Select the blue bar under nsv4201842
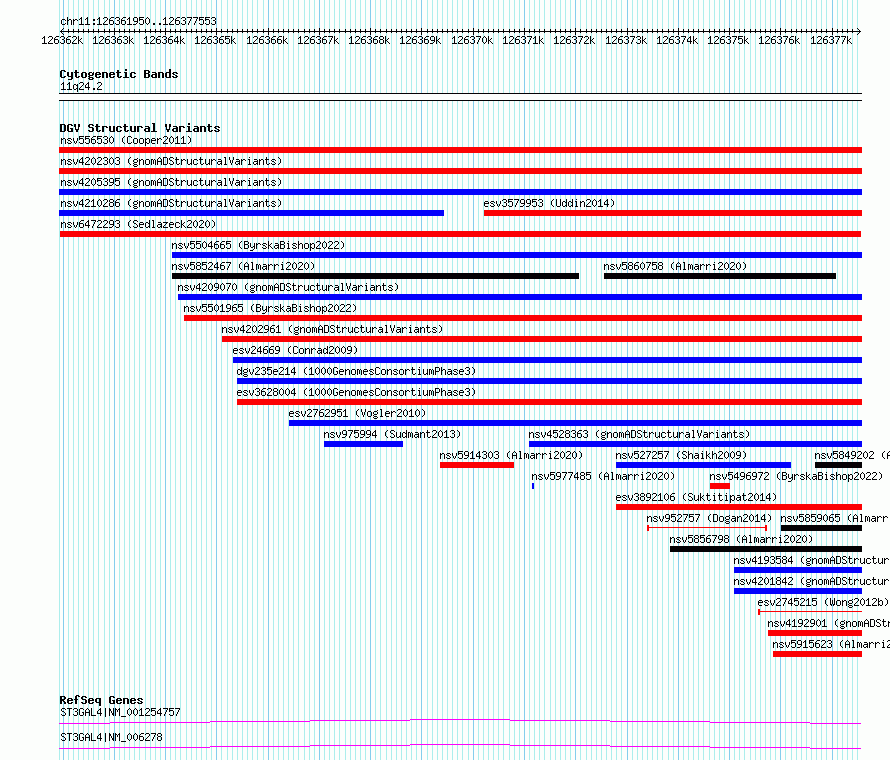 coord(798,591)
